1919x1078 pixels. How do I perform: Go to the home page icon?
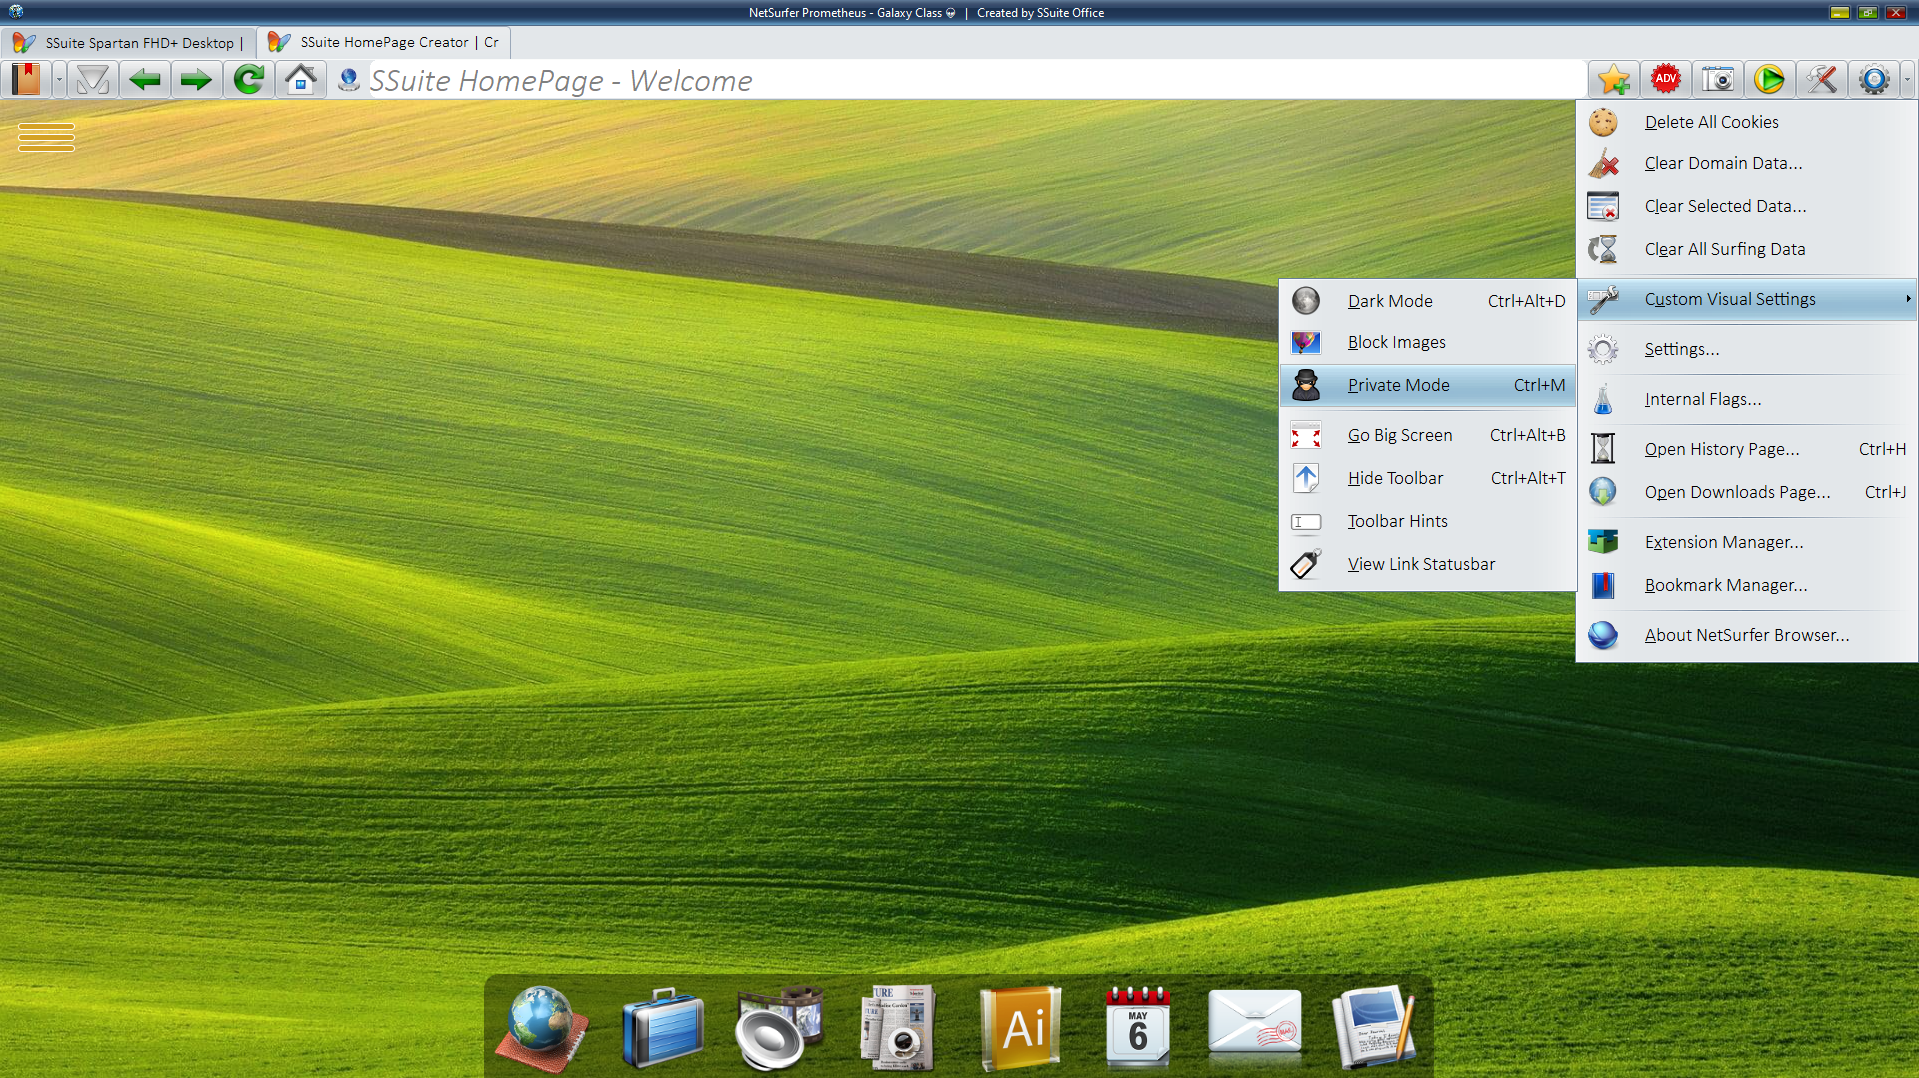301,80
